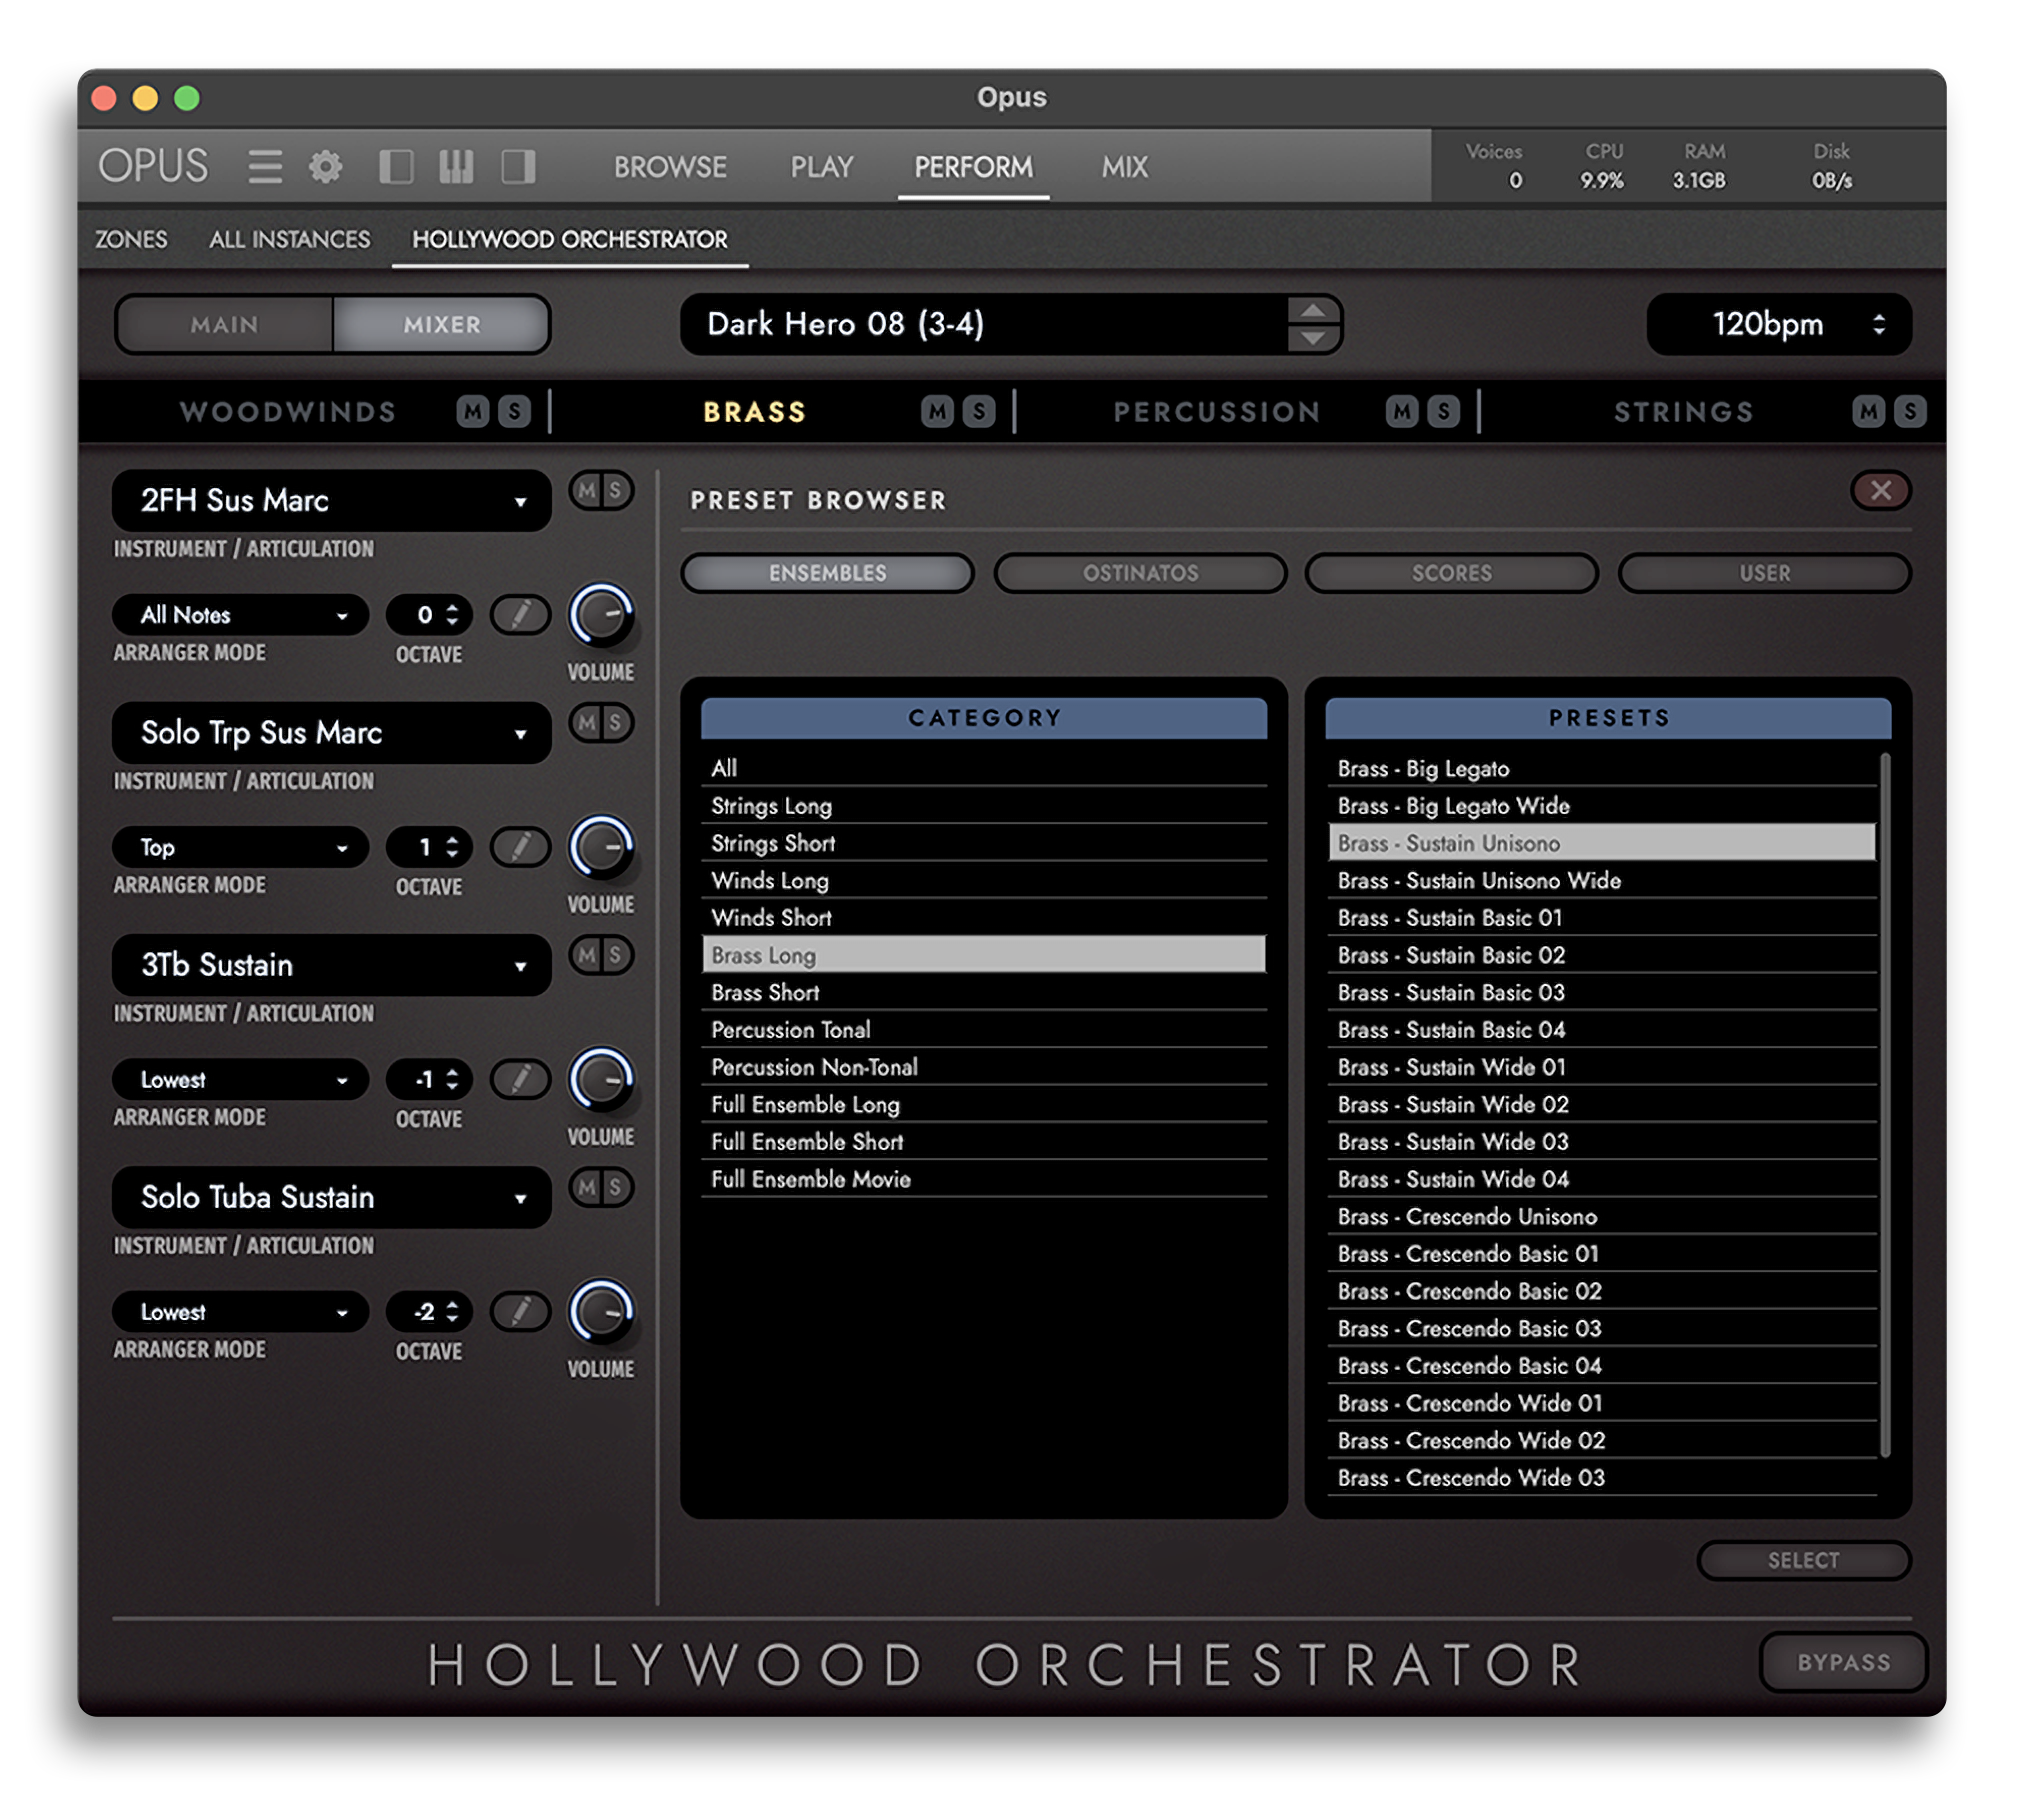Switch to the MIX tab
The width and height of the screenshot is (2024, 1803).
tap(1124, 167)
